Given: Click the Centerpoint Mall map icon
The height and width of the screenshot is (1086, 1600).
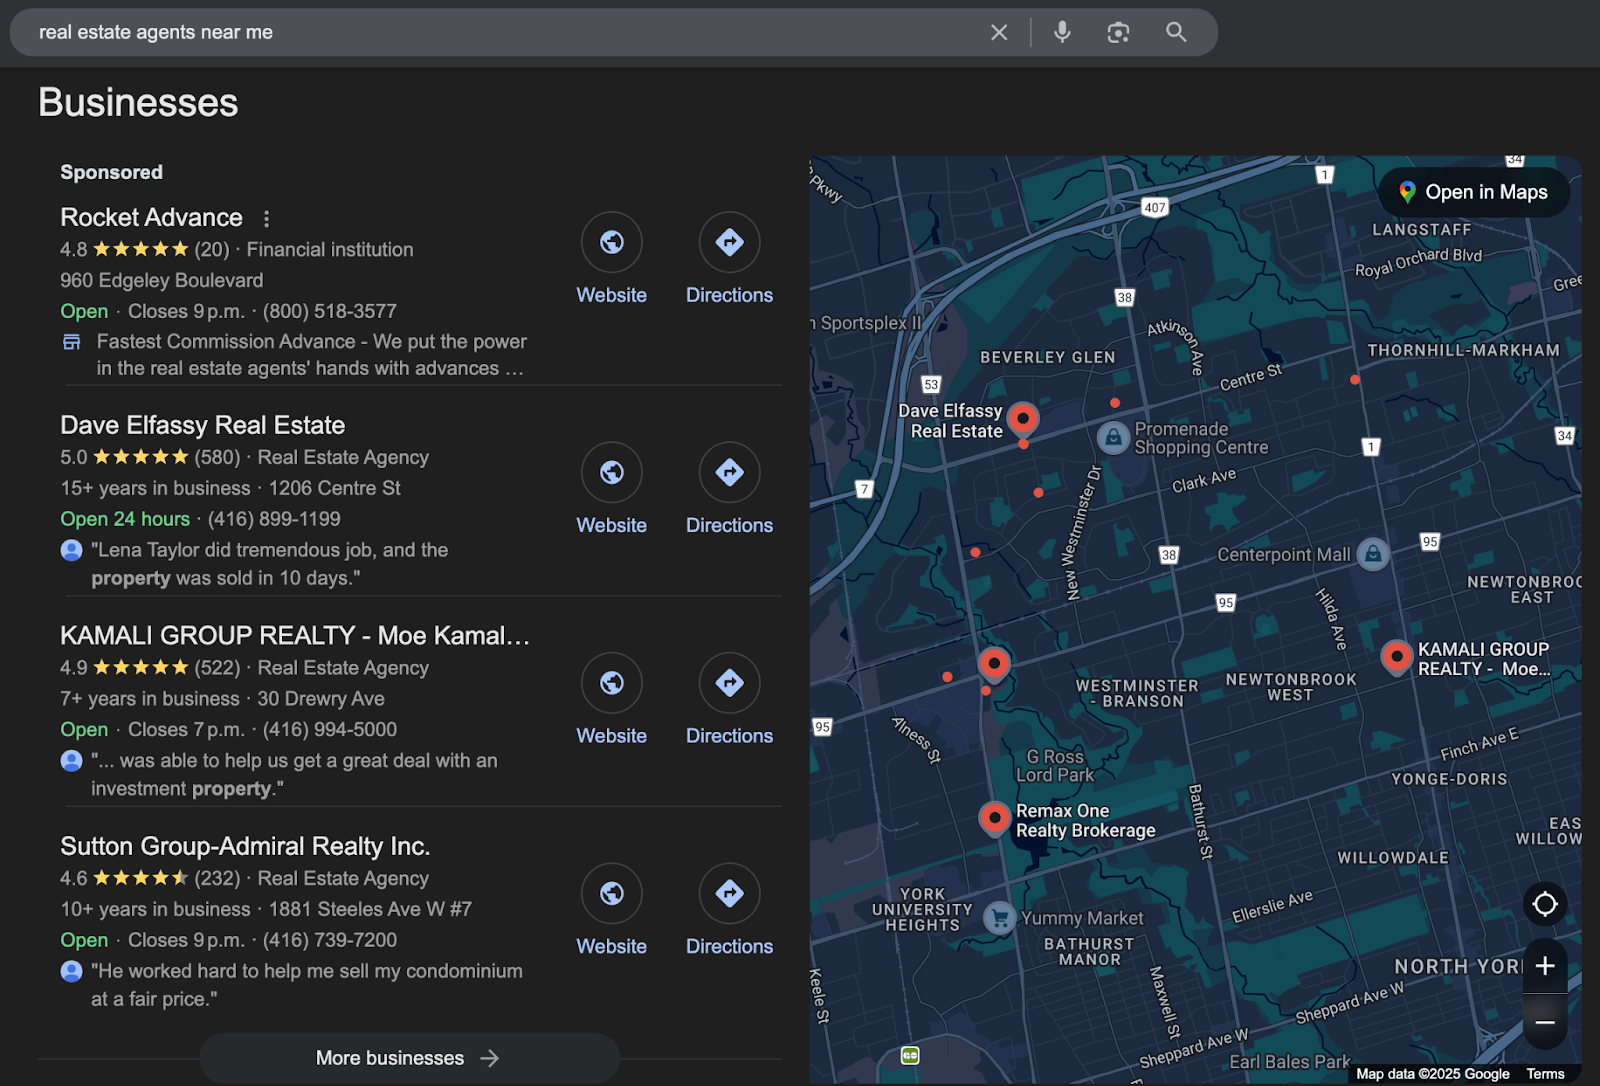Looking at the screenshot, I should click(x=1373, y=553).
